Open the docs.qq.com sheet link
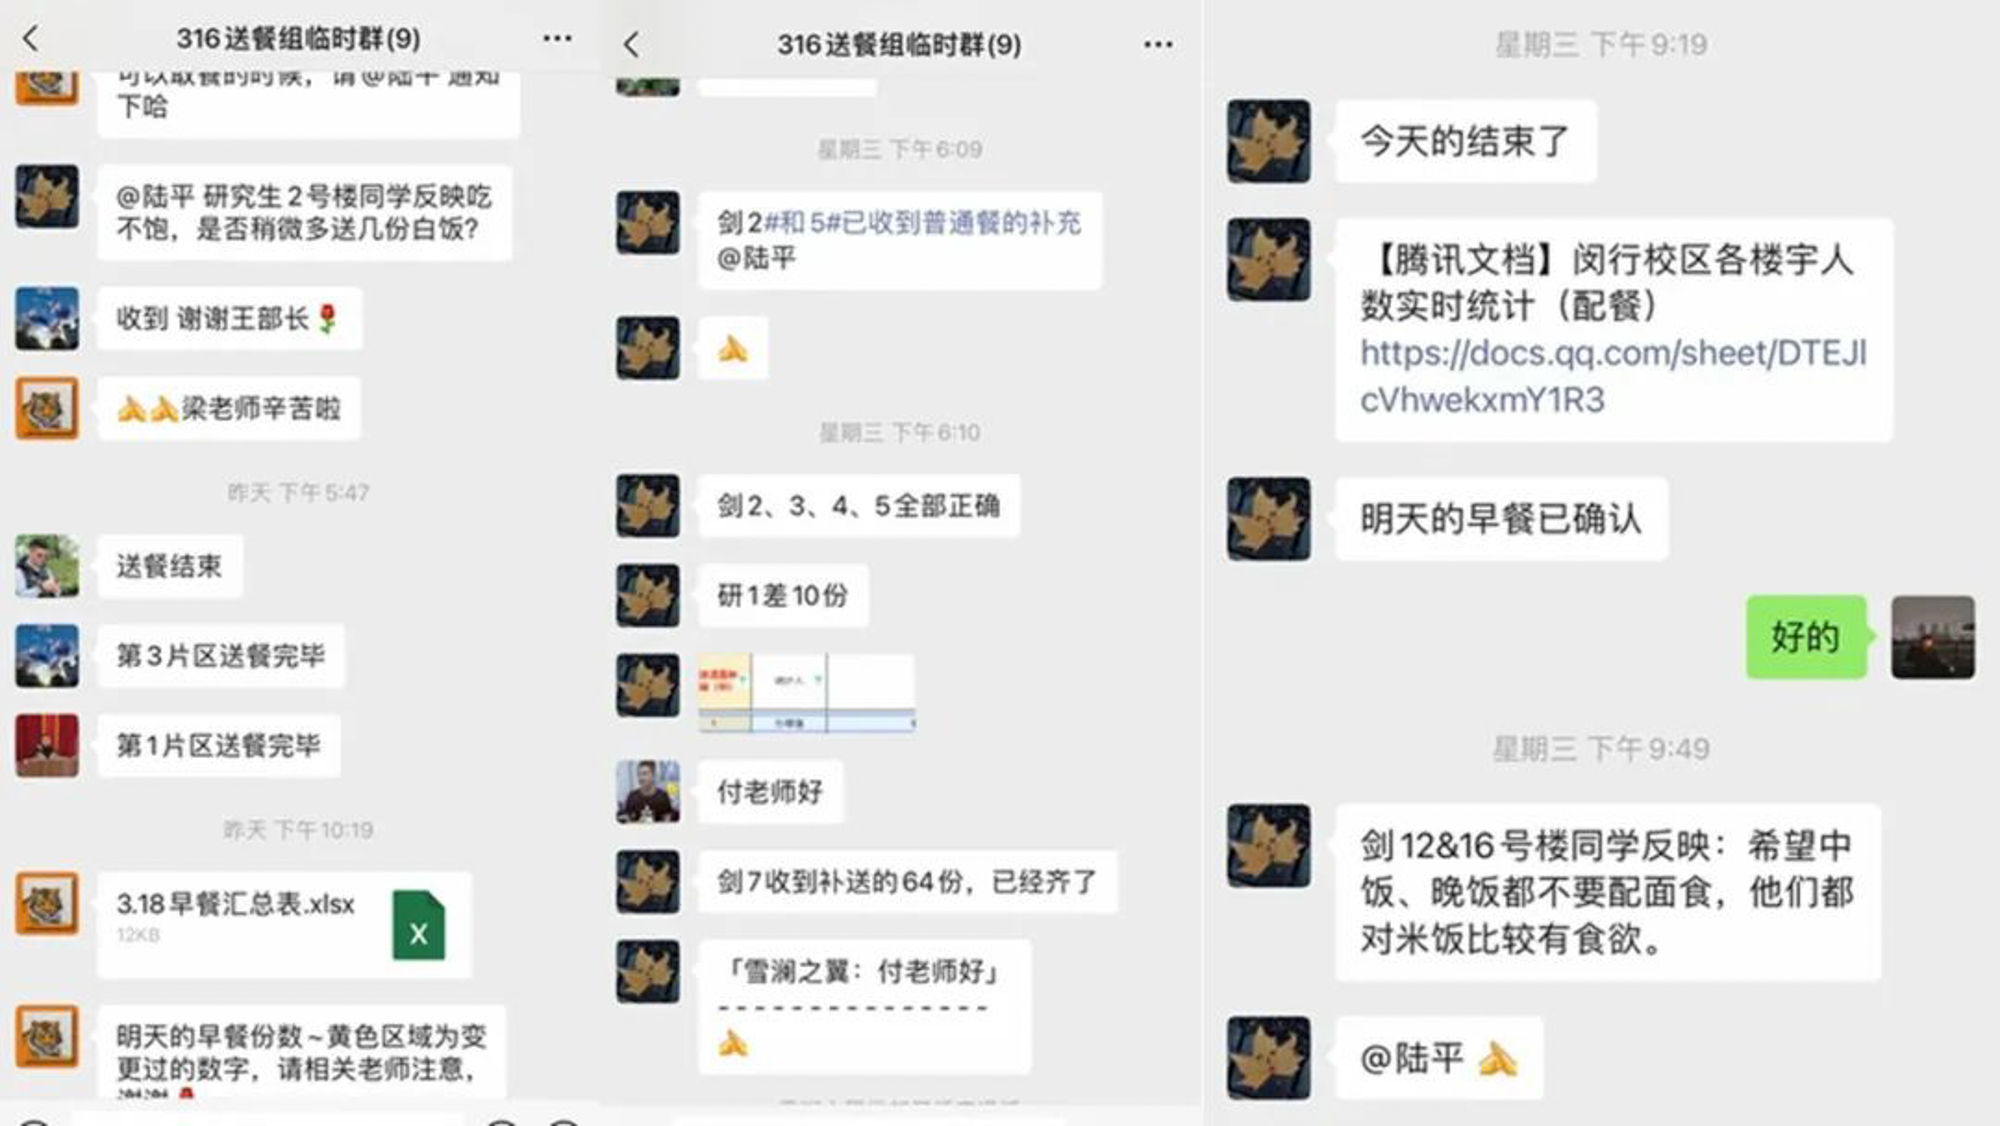The image size is (2000, 1126). (x=1612, y=376)
